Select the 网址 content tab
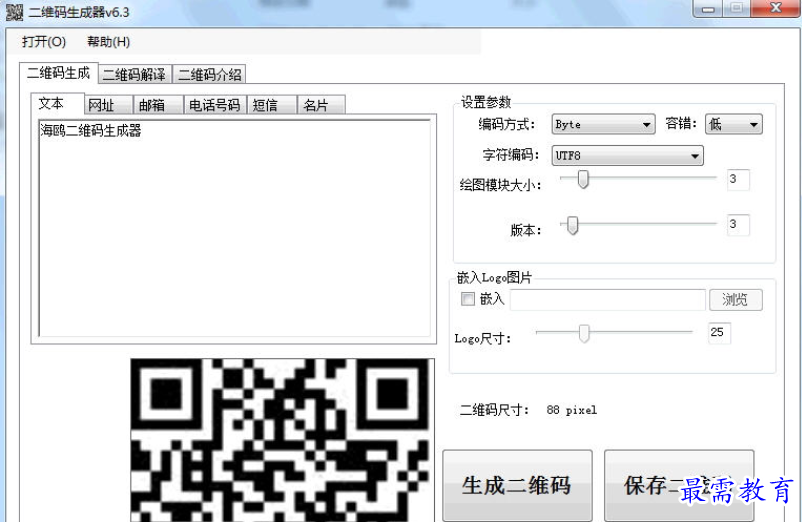The height and width of the screenshot is (522, 802). coord(108,105)
